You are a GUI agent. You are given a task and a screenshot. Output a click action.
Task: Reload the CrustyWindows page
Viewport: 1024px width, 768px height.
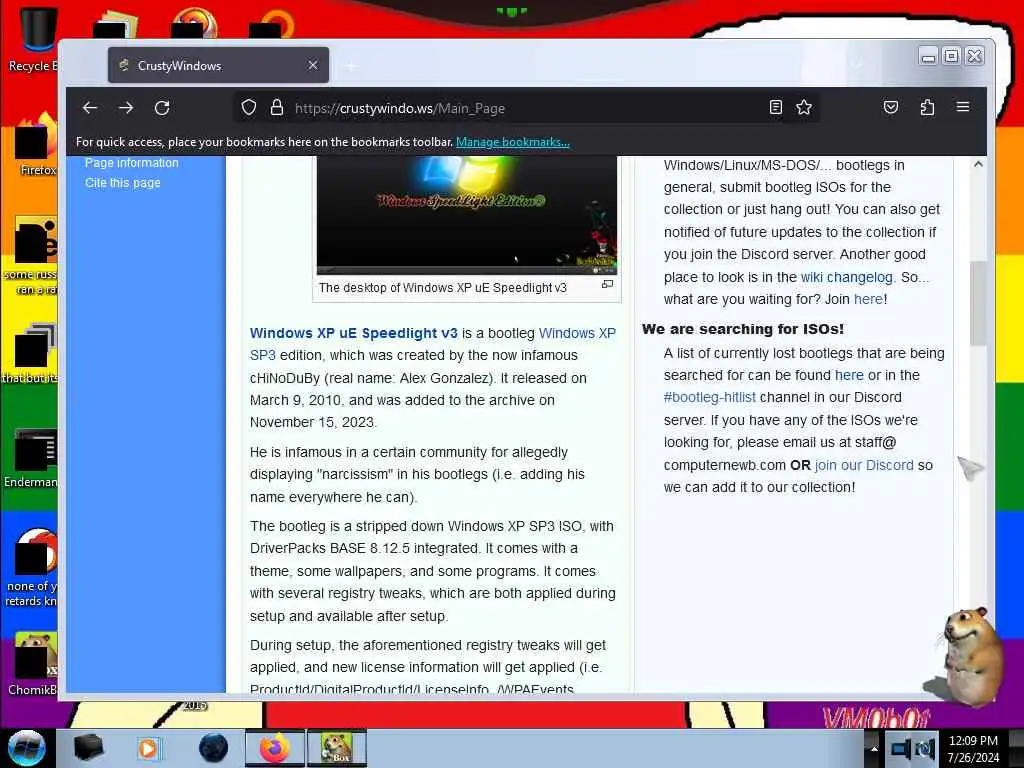(x=162, y=108)
